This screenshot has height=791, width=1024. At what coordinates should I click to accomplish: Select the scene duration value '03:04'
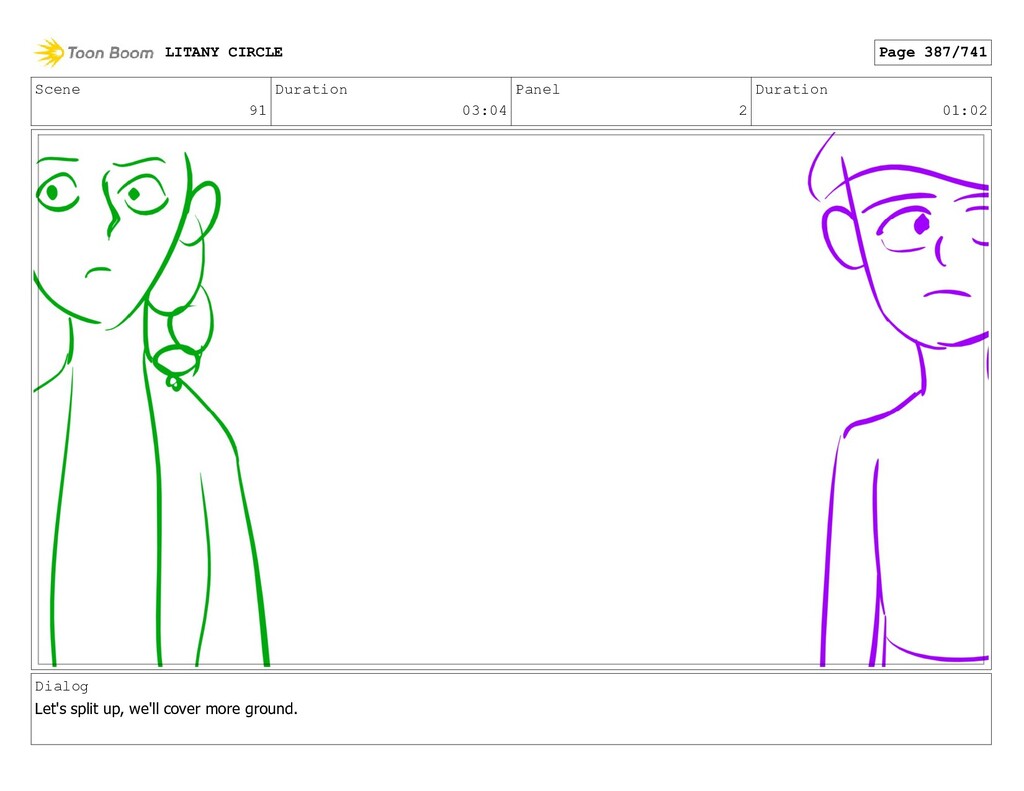[485, 110]
